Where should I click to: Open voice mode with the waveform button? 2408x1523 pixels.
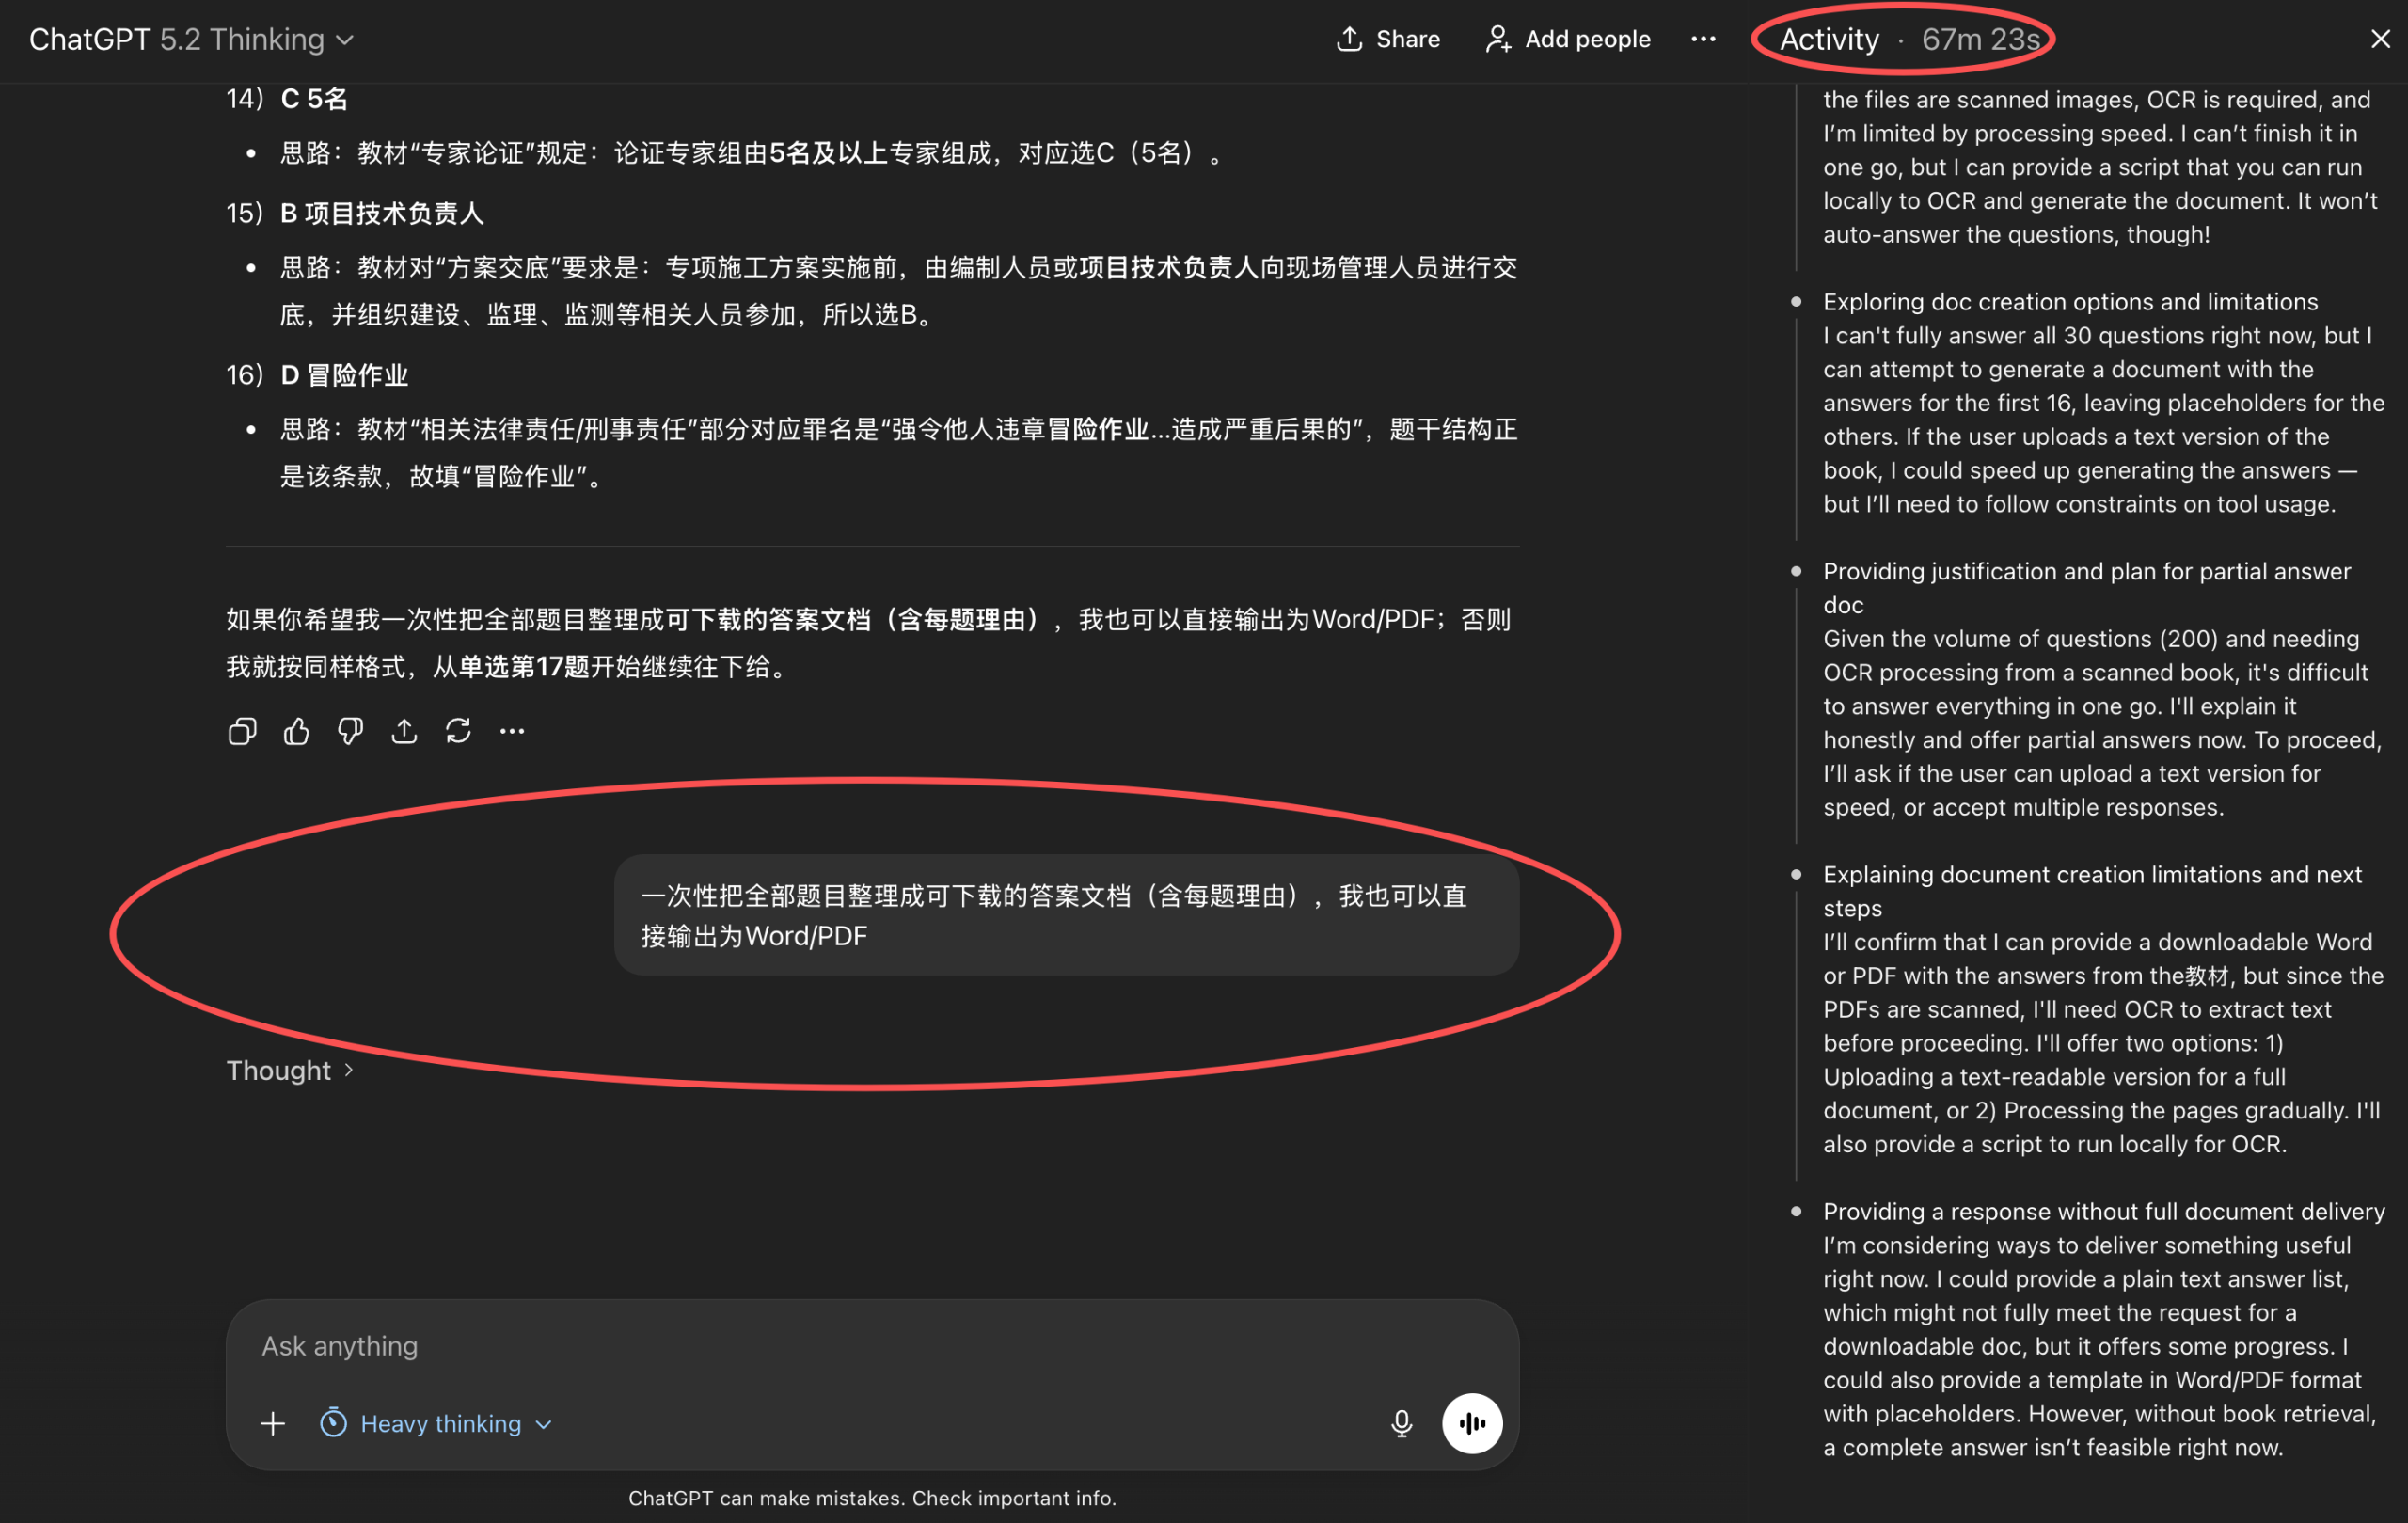click(1471, 1423)
